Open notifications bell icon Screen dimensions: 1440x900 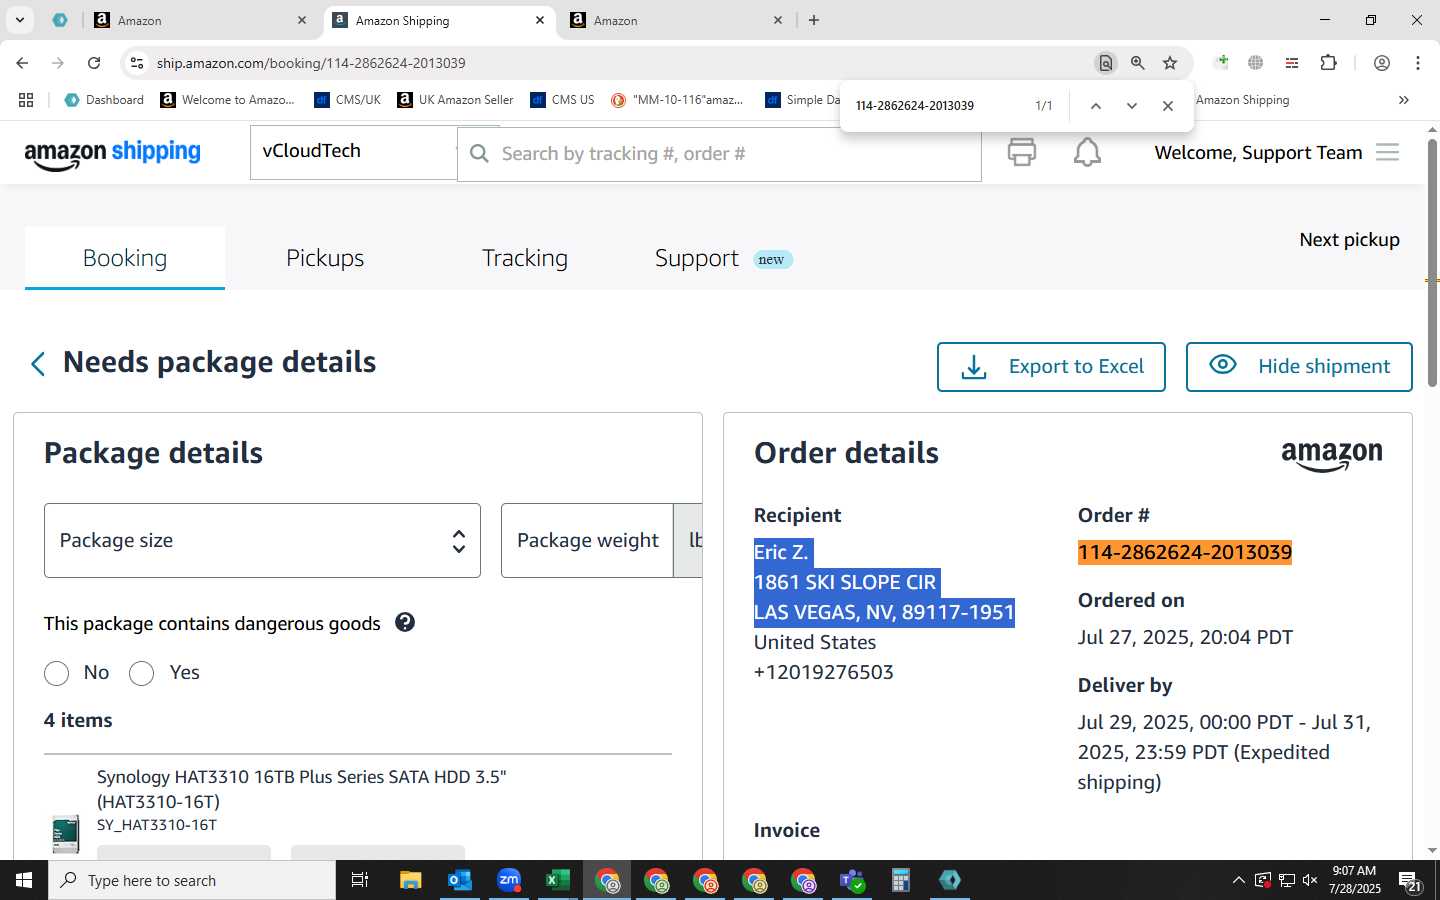pos(1087,152)
